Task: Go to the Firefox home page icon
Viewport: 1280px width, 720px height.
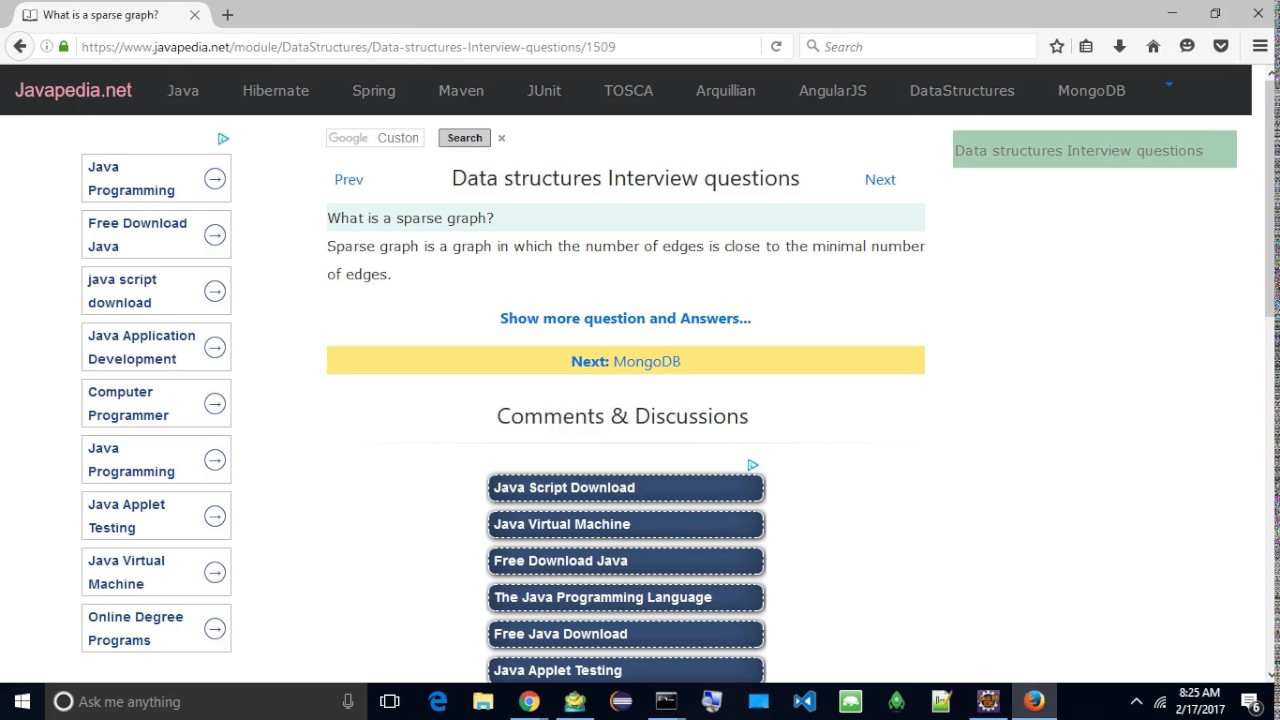Action: 1153,46
